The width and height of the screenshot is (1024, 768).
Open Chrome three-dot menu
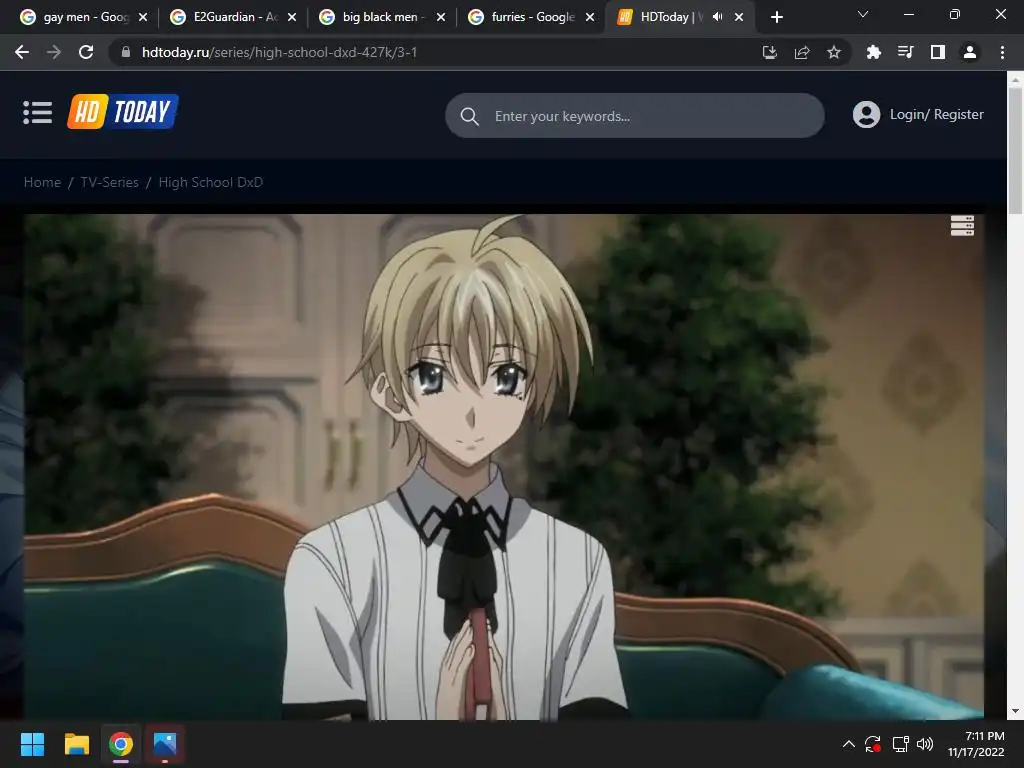pos(1002,52)
